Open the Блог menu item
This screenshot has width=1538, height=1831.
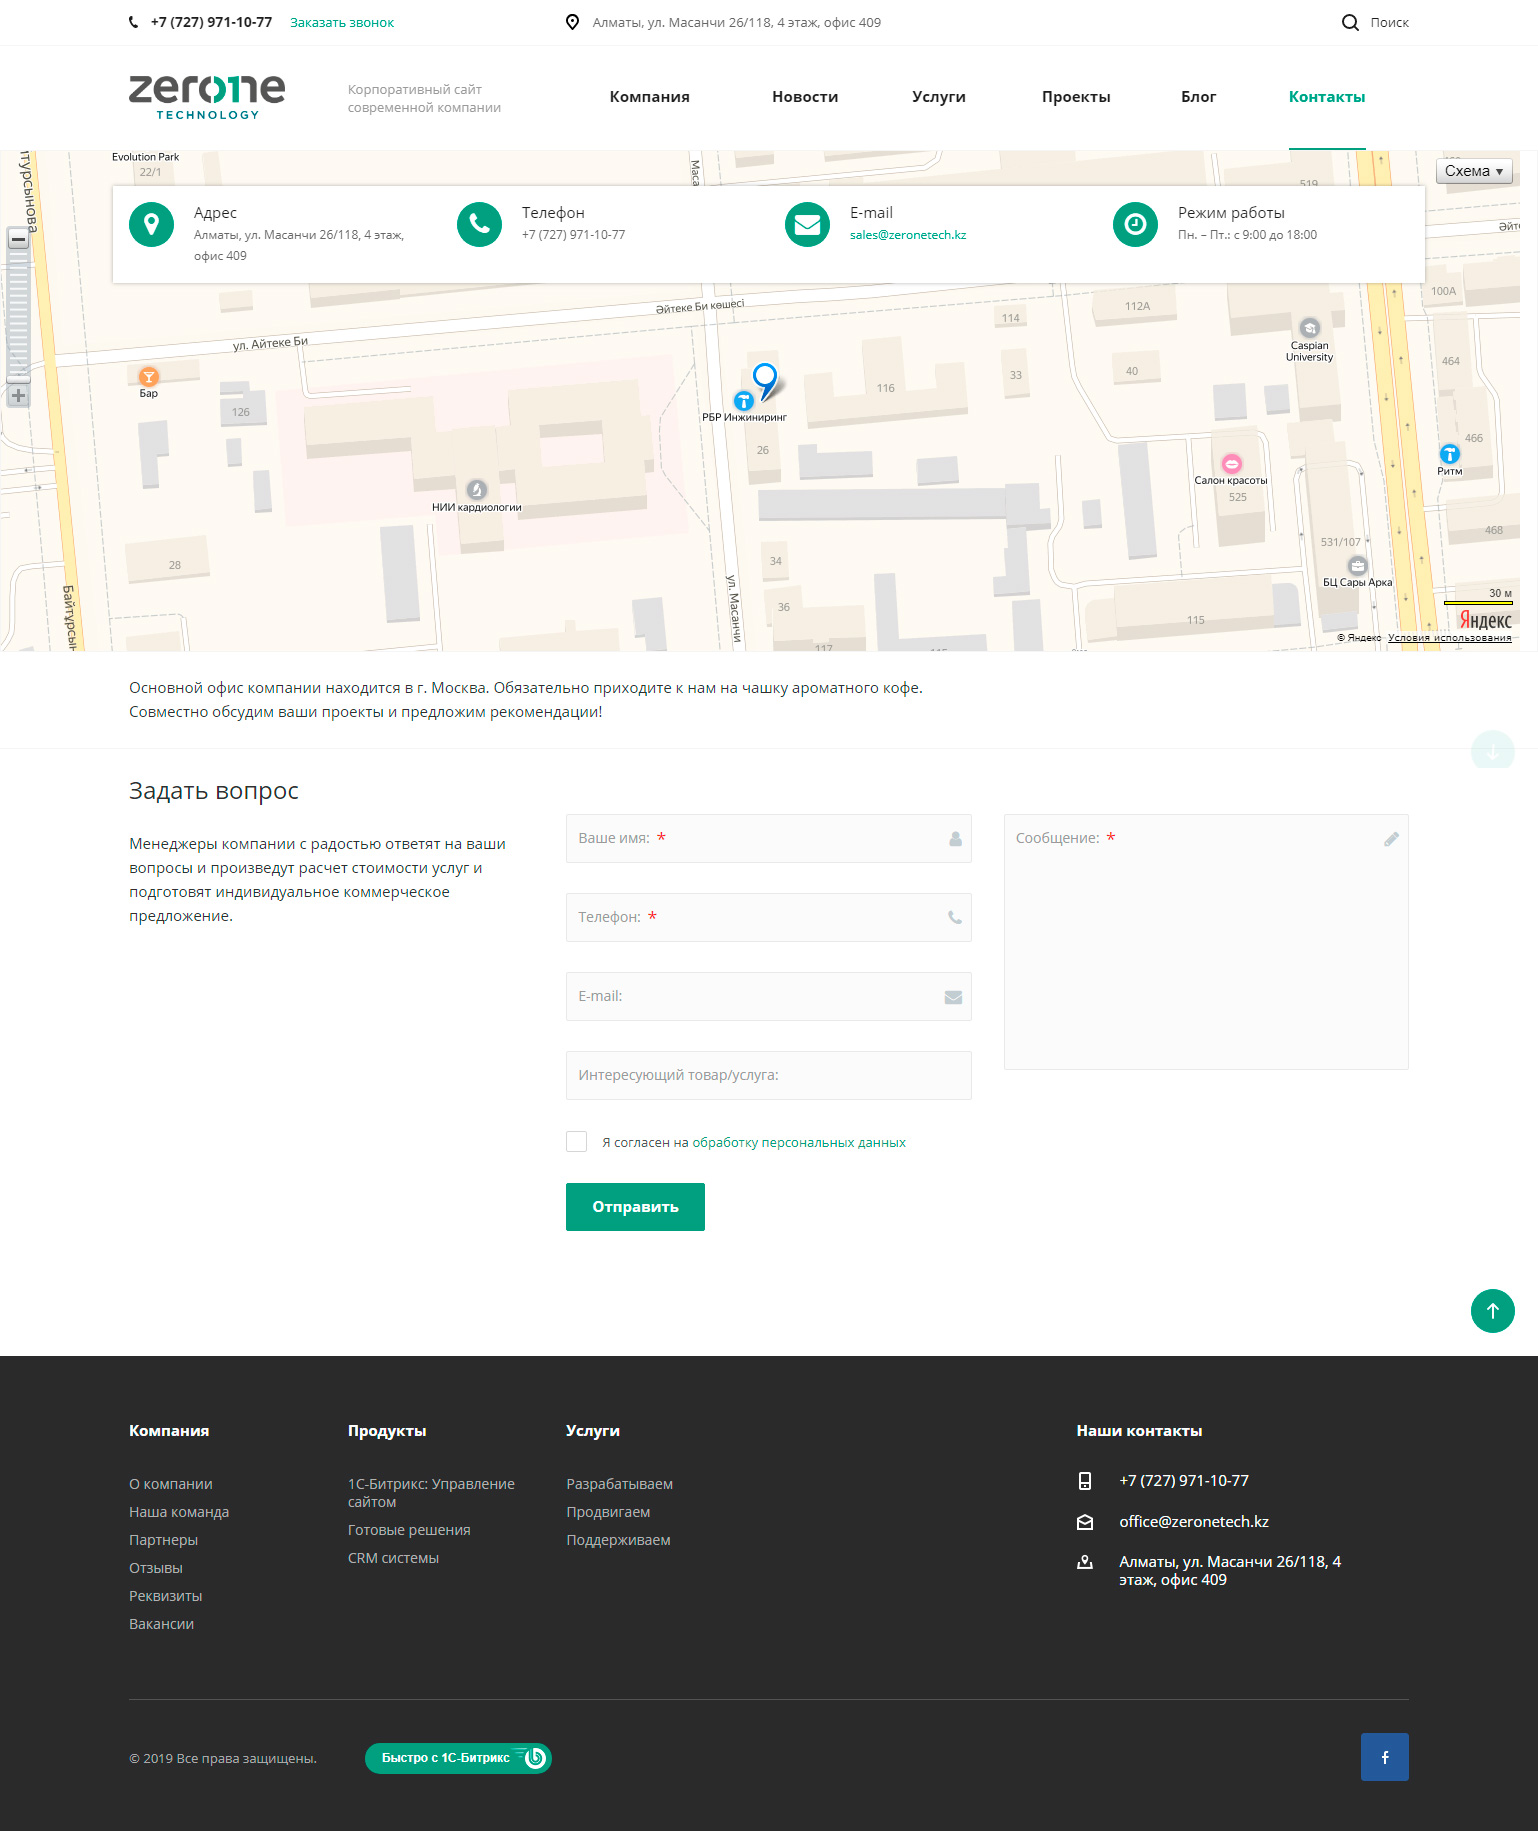pyautogui.click(x=1199, y=97)
